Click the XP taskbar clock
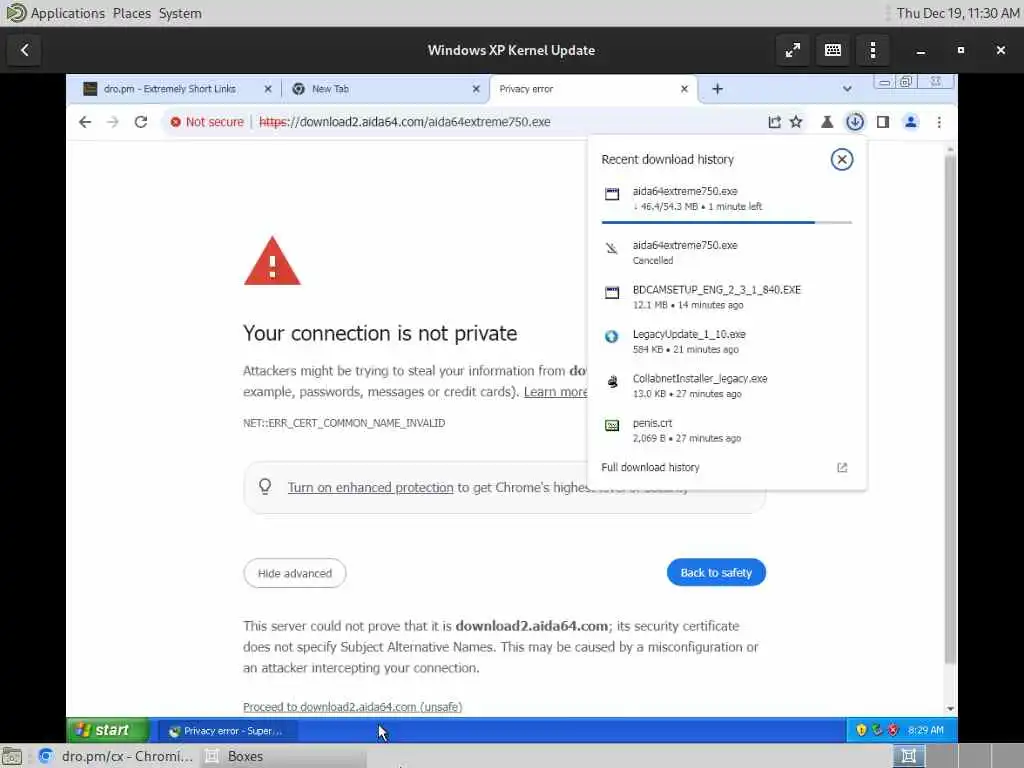This screenshot has height=768, width=1024. click(x=926, y=730)
